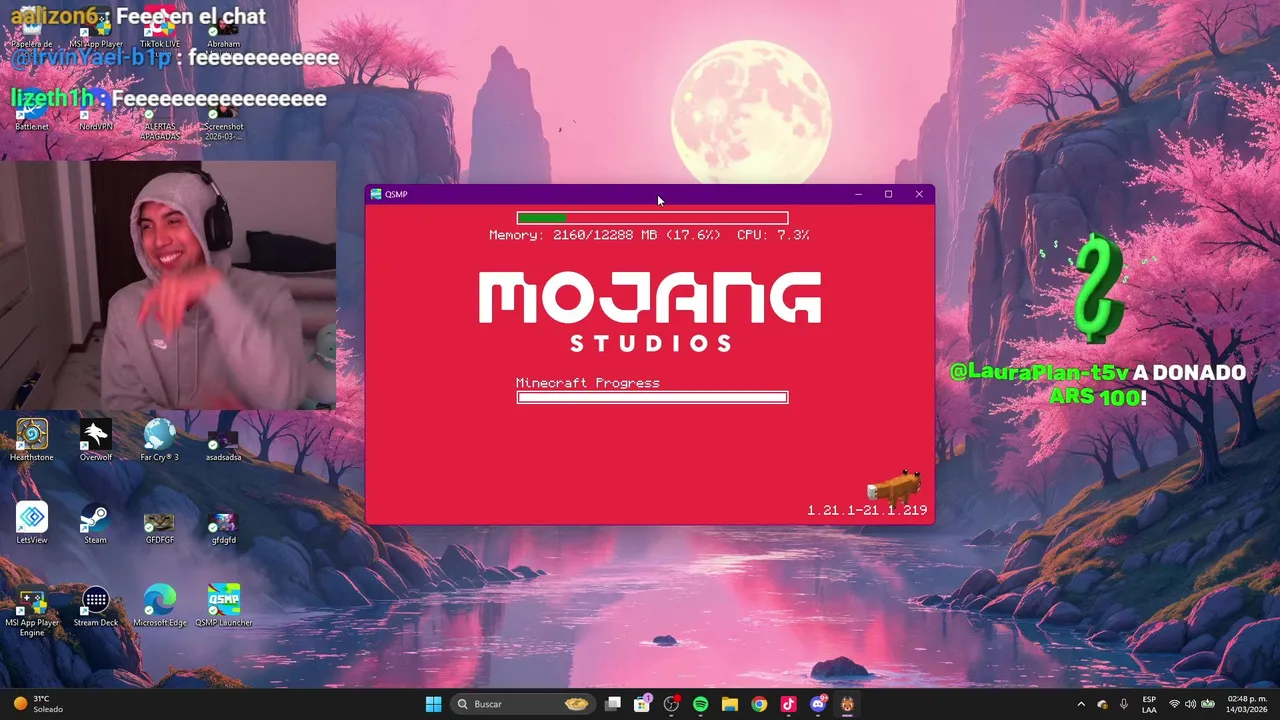Open the microphone tray icon
1280x720 pixels.
click(1124, 704)
